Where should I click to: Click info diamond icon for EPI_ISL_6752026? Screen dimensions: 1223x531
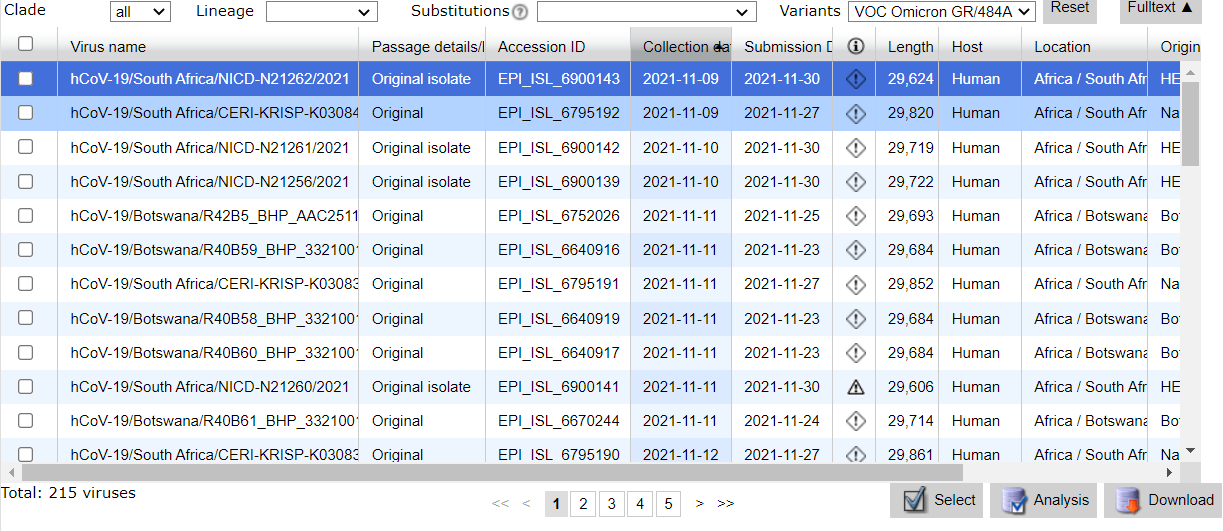855,216
